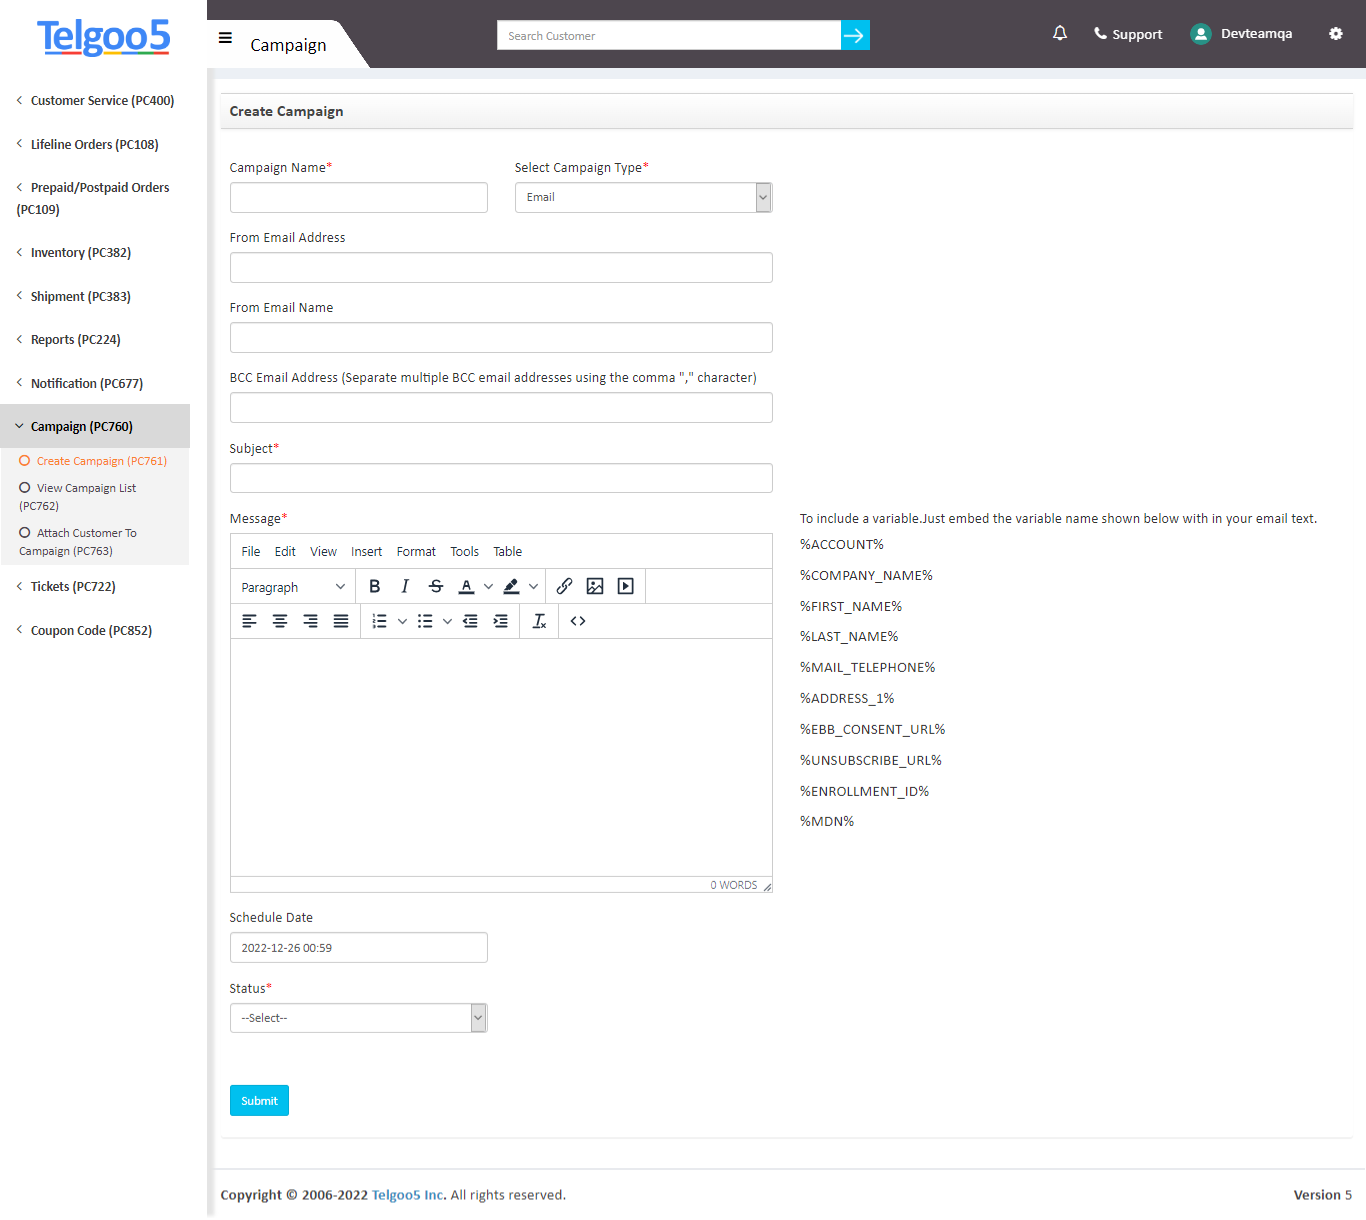The image size is (1366, 1220).
Task: Apply italic formatting to the message text
Action: (405, 586)
